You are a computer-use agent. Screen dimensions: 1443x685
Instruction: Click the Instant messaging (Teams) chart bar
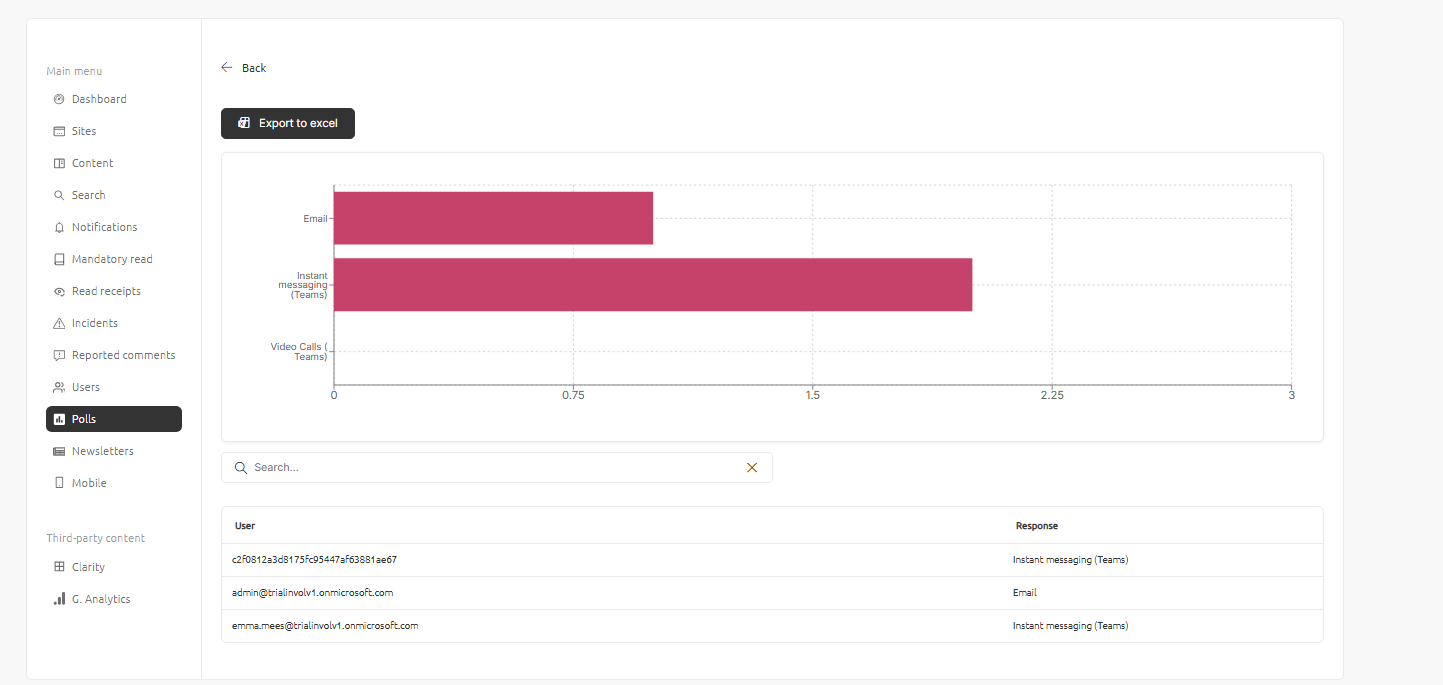(x=652, y=285)
